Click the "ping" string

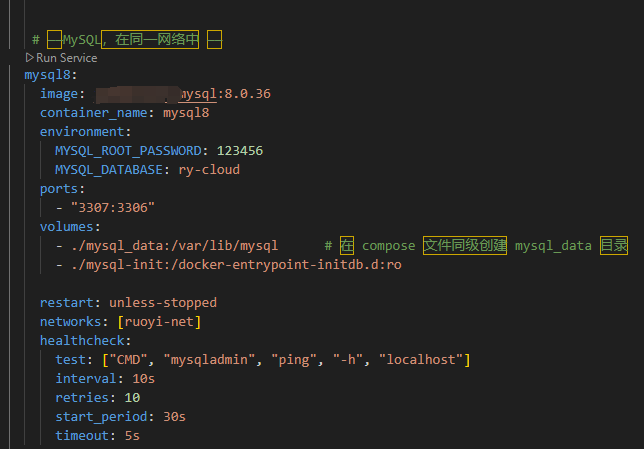click(x=294, y=359)
